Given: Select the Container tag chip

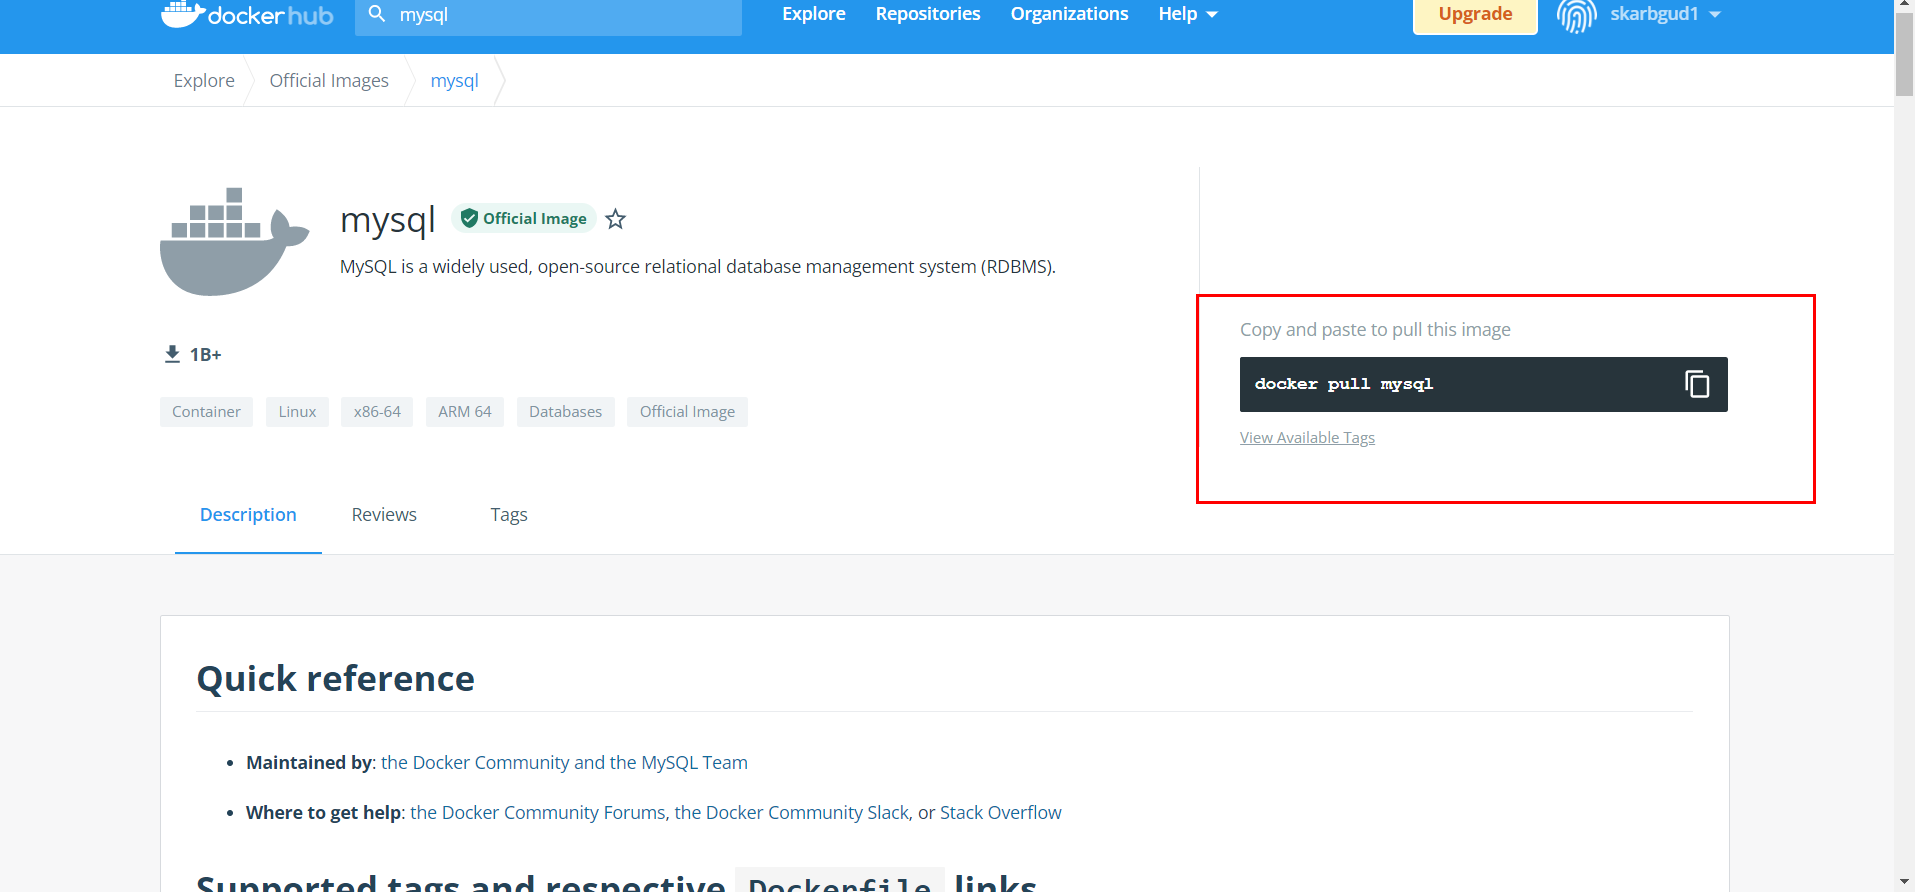Looking at the screenshot, I should 206,412.
